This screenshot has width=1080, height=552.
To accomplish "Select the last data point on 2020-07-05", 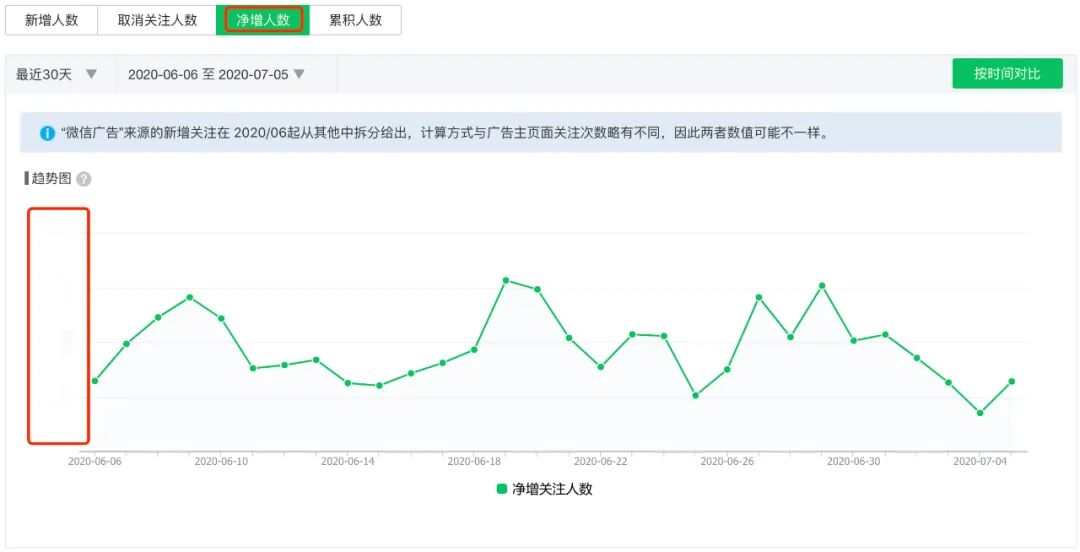I will 1012,381.
